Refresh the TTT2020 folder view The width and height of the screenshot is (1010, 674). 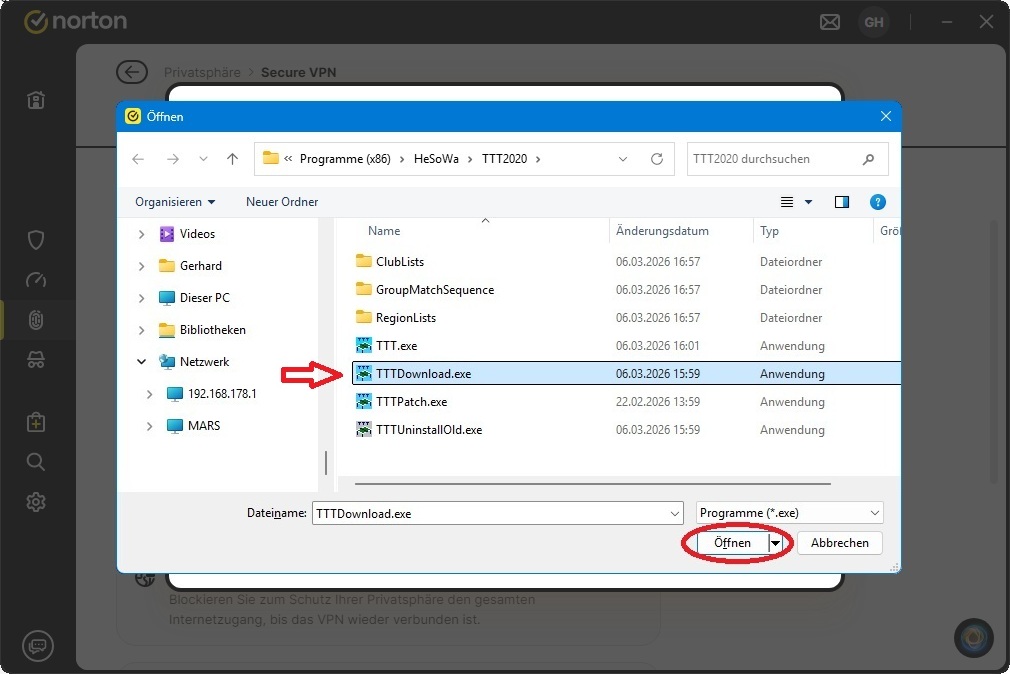(x=656, y=159)
